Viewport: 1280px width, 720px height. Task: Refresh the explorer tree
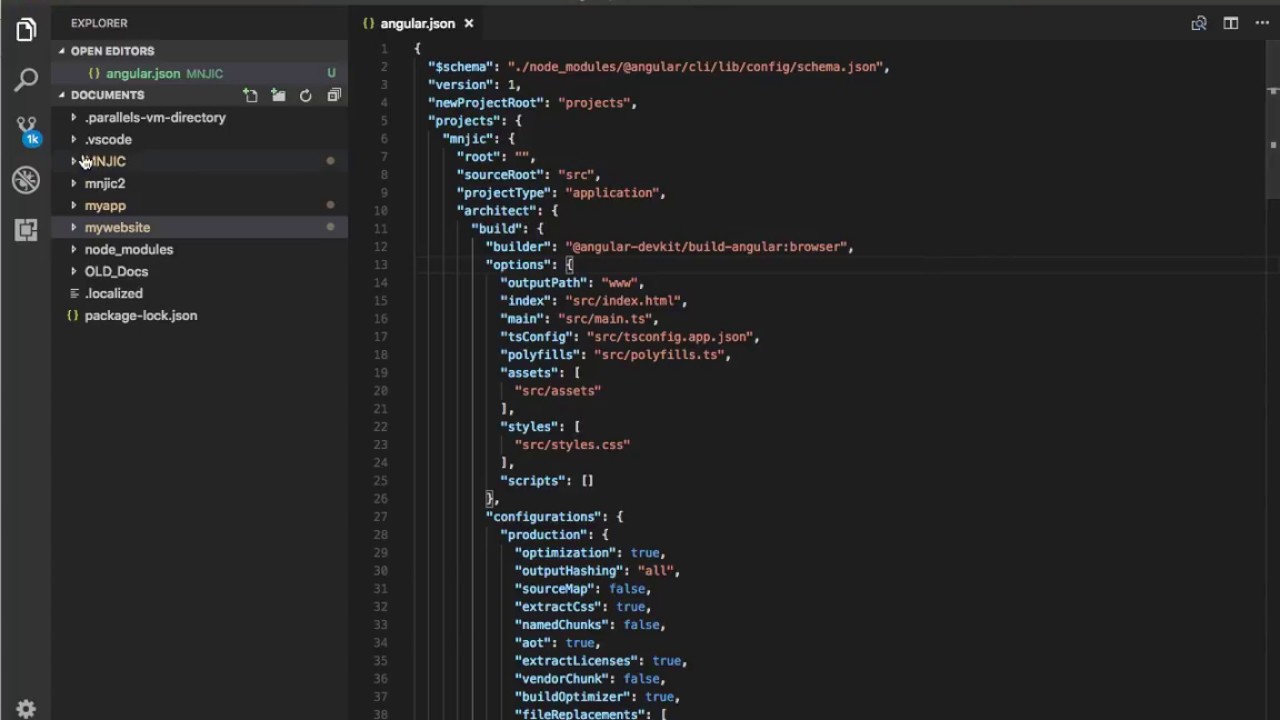click(x=306, y=95)
